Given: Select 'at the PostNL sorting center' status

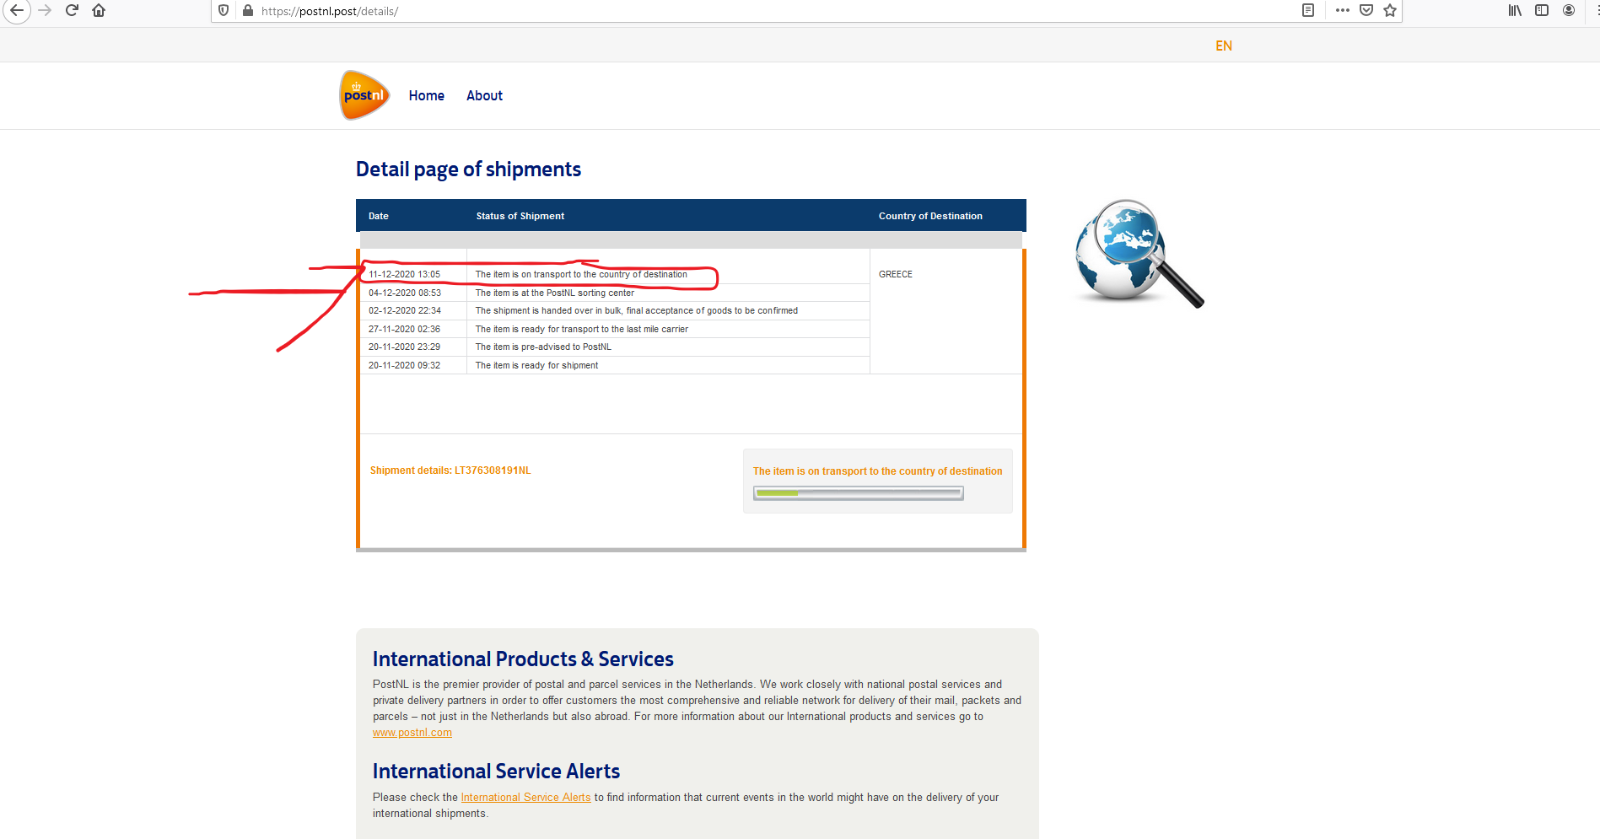Looking at the screenshot, I should click(x=554, y=293).
